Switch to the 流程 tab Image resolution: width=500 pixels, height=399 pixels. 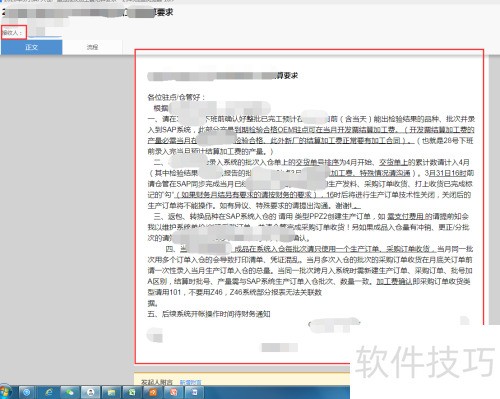coord(92,47)
